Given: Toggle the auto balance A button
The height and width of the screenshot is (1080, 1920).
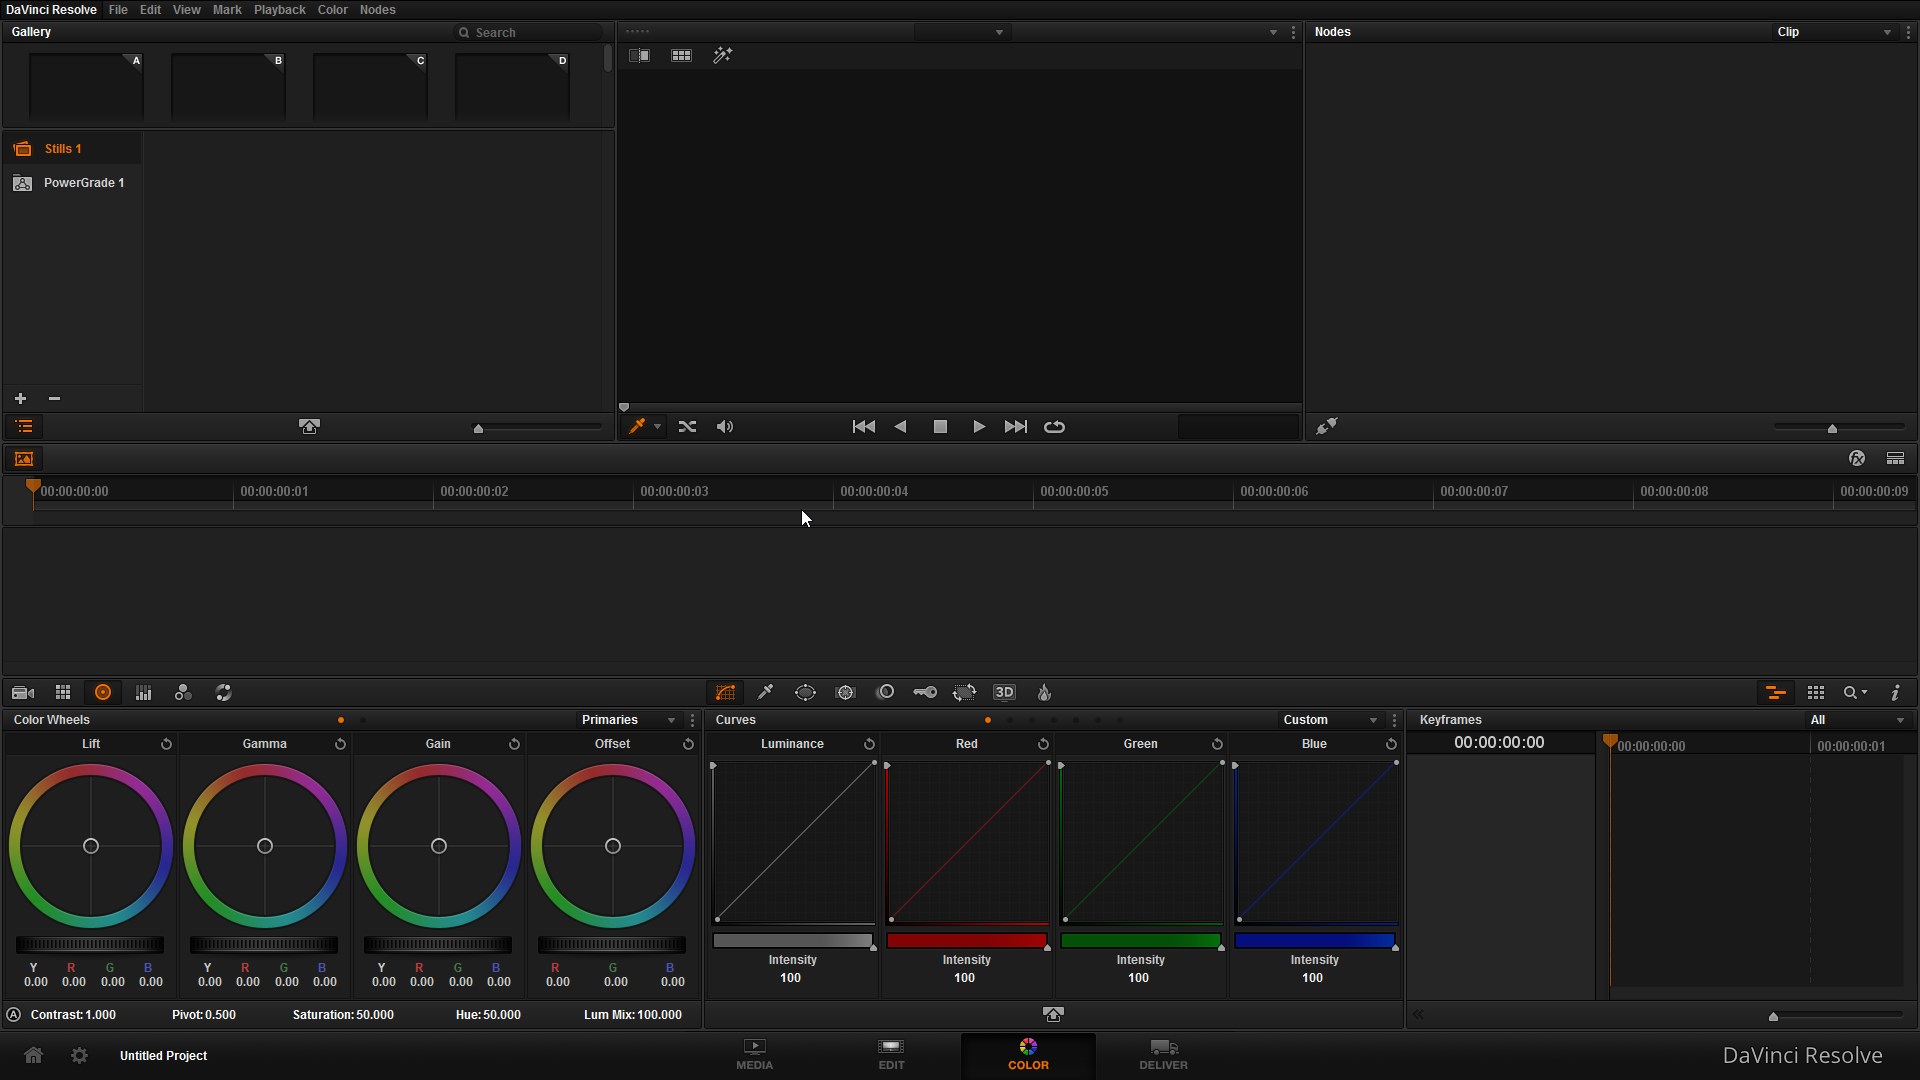Looking at the screenshot, I should point(14,1014).
